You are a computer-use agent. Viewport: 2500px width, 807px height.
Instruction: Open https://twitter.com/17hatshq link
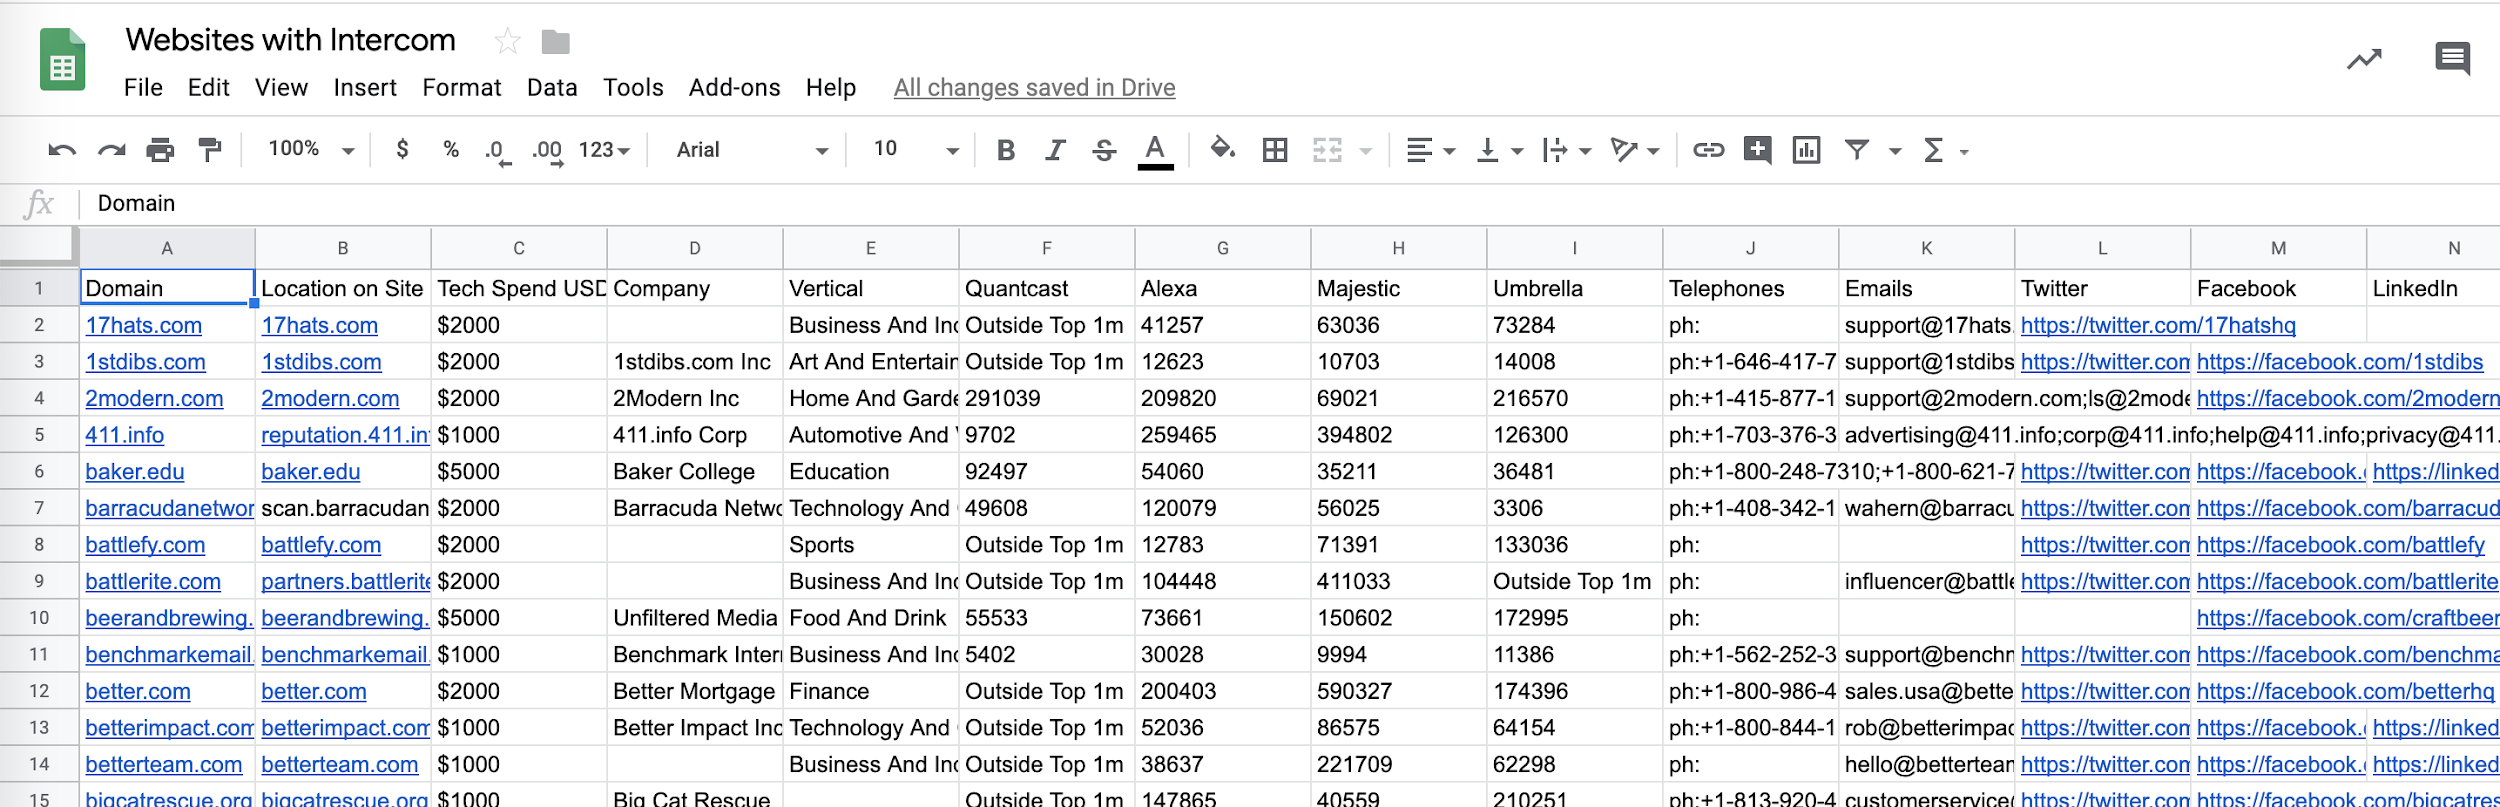pos(2158,325)
